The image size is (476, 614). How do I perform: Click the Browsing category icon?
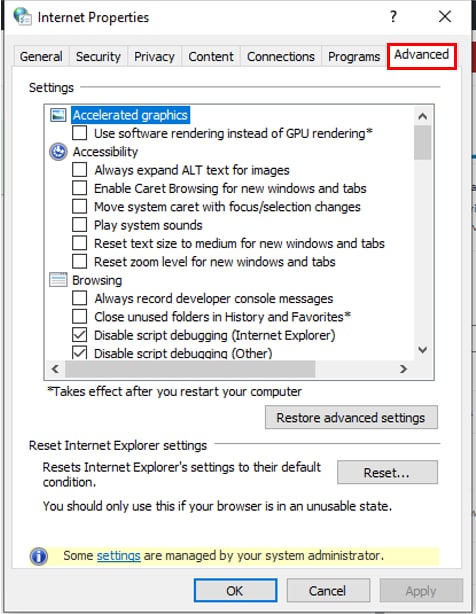point(58,280)
